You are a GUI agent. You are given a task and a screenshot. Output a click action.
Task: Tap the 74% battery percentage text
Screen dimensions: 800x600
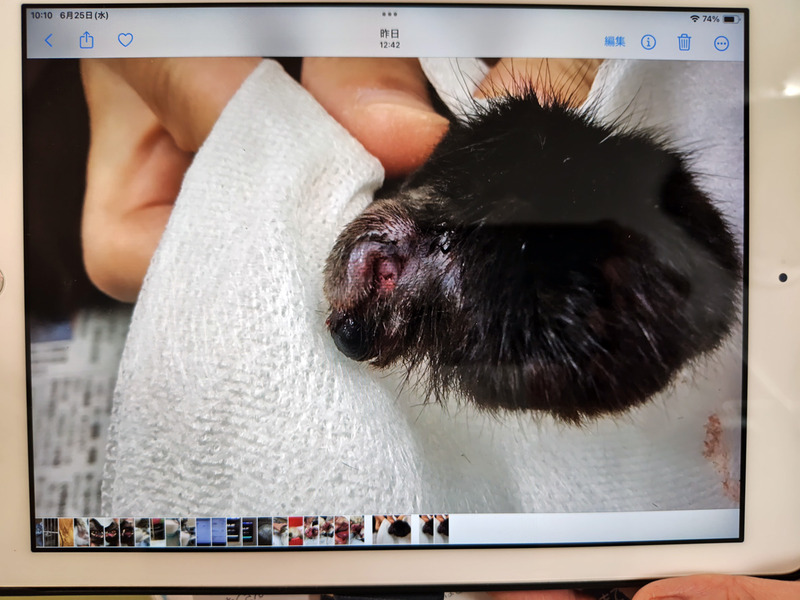(x=710, y=19)
